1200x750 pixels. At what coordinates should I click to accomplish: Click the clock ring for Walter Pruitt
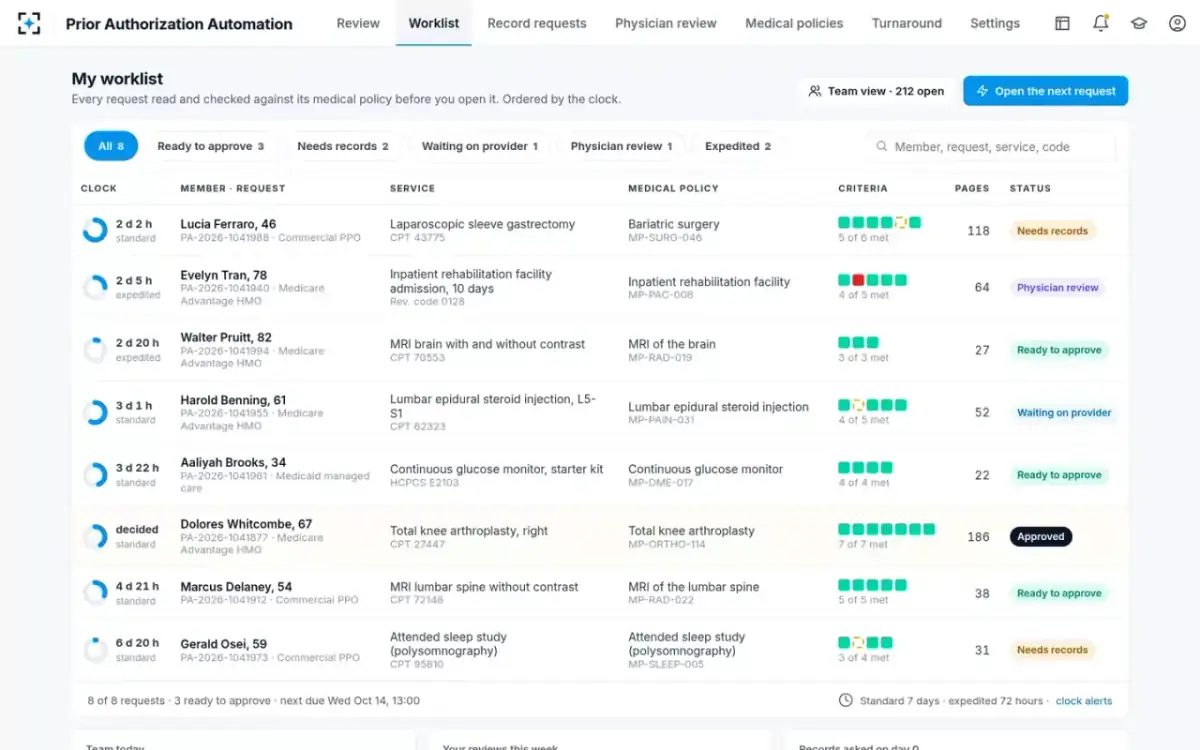95,350
